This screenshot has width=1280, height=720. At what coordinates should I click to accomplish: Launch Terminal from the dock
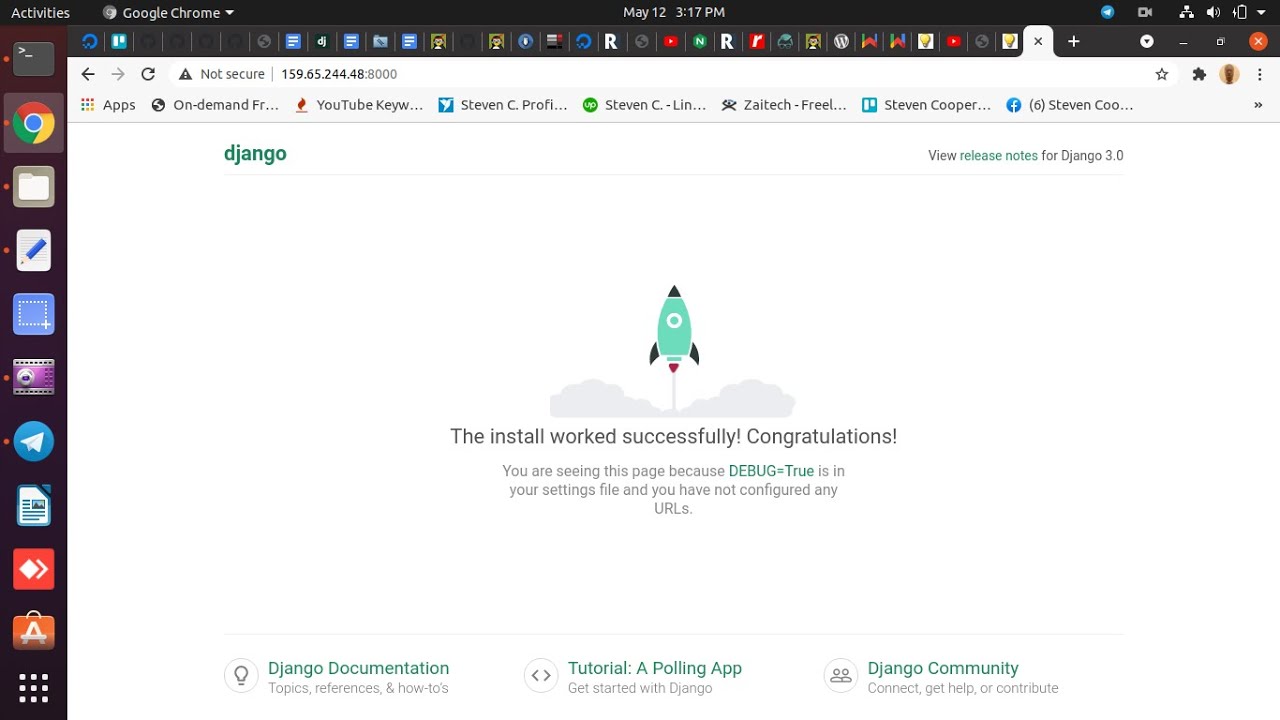33,59
